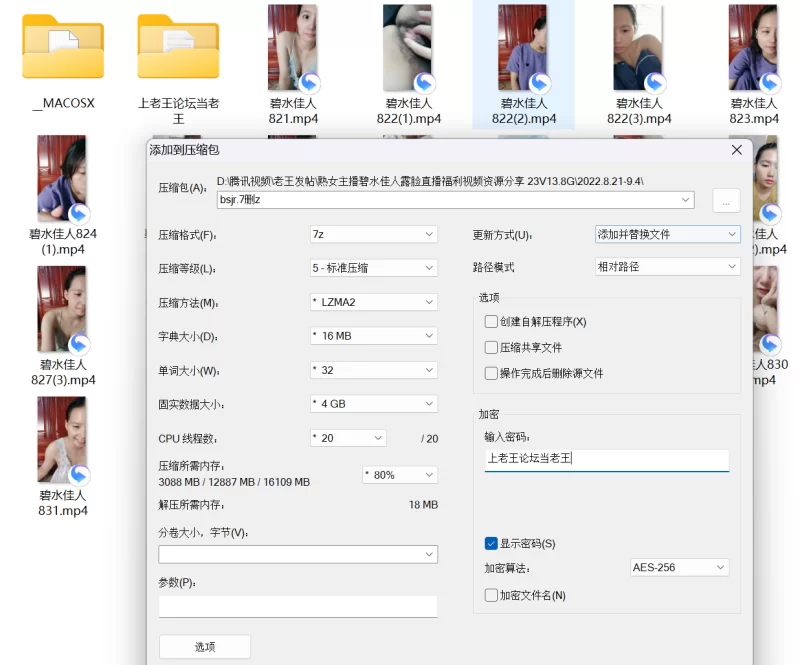This screenshot has height=665, width=800.
Task: Click the 参数 text field
Action: point(297,606)
